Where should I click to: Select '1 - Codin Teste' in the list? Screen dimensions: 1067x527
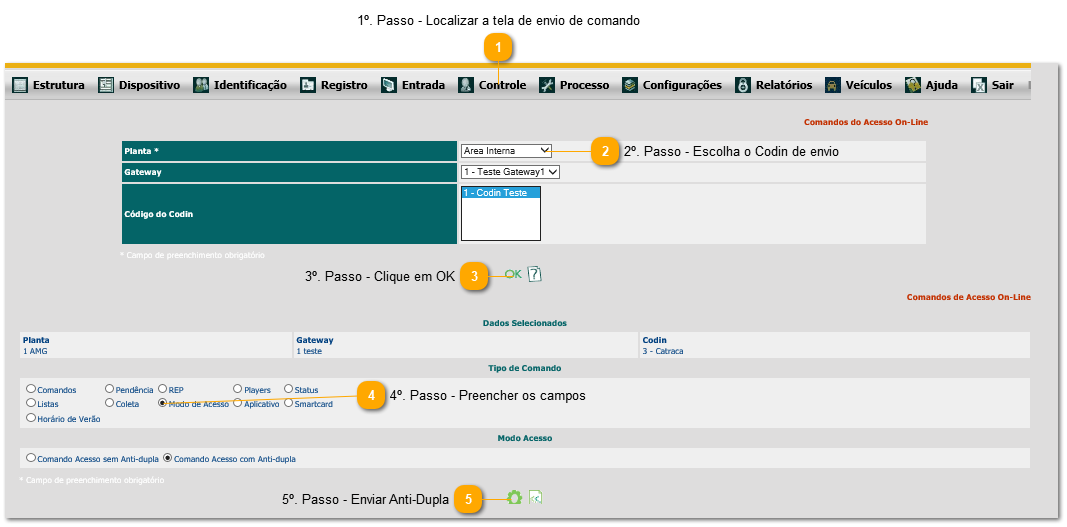[x=501, y=193]
